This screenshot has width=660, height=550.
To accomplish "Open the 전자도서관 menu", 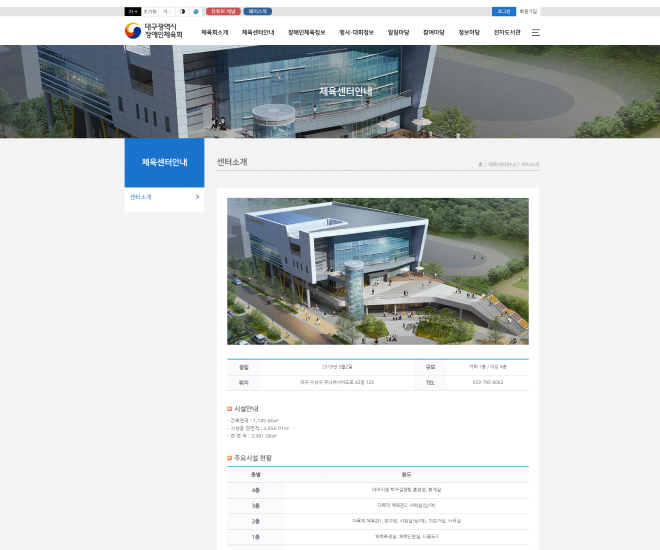I will tap(507, 32).
